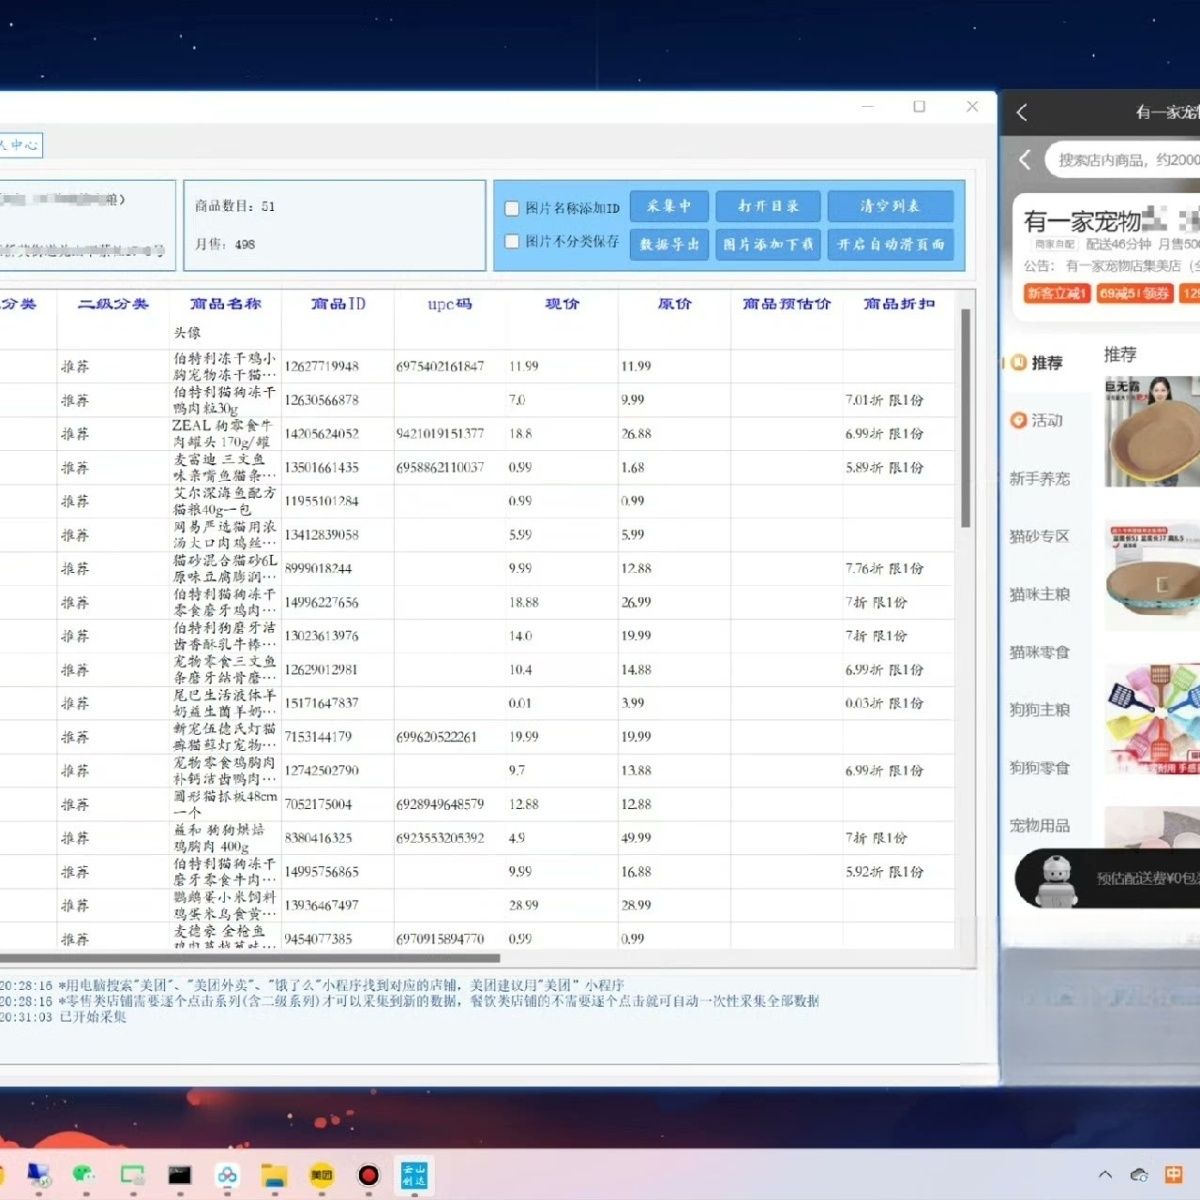Screen dimensions: 1200x1200
Task: Click the upc code 6928949648579
Action: click(x=440, y=804)
